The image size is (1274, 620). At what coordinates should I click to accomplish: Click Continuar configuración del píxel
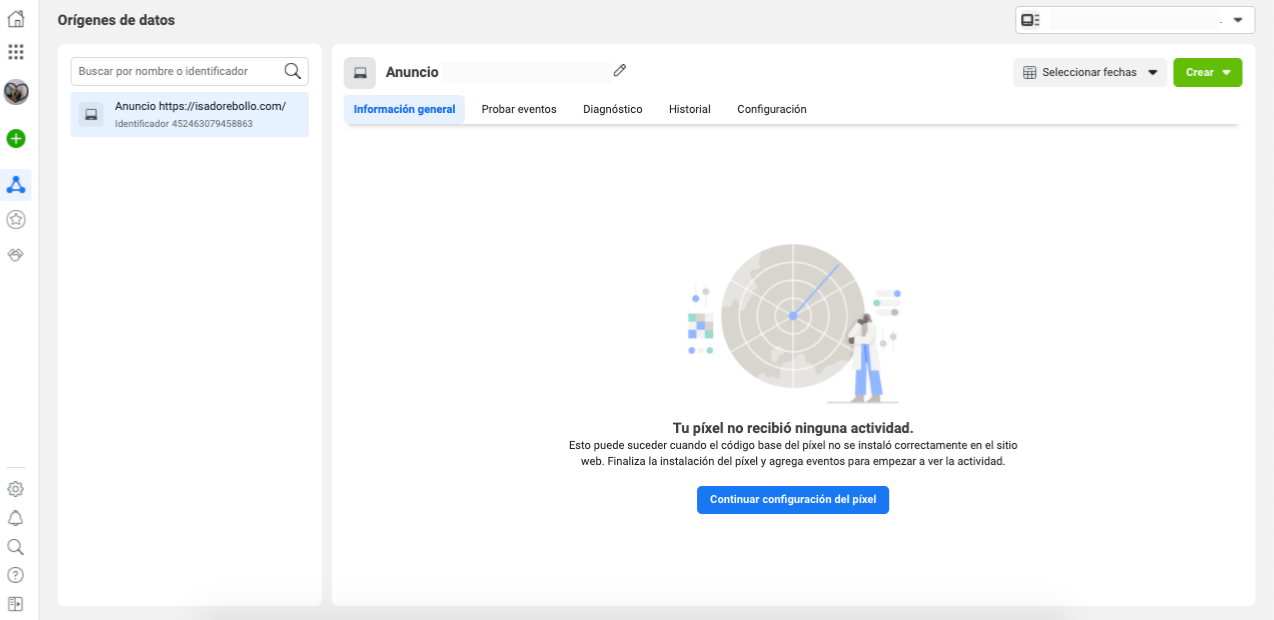792,500
